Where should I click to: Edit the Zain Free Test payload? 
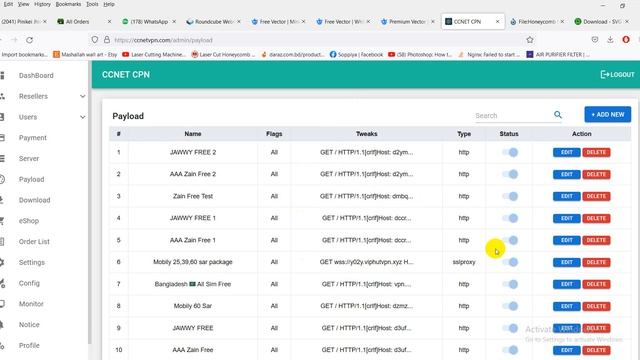pos(567,196)
